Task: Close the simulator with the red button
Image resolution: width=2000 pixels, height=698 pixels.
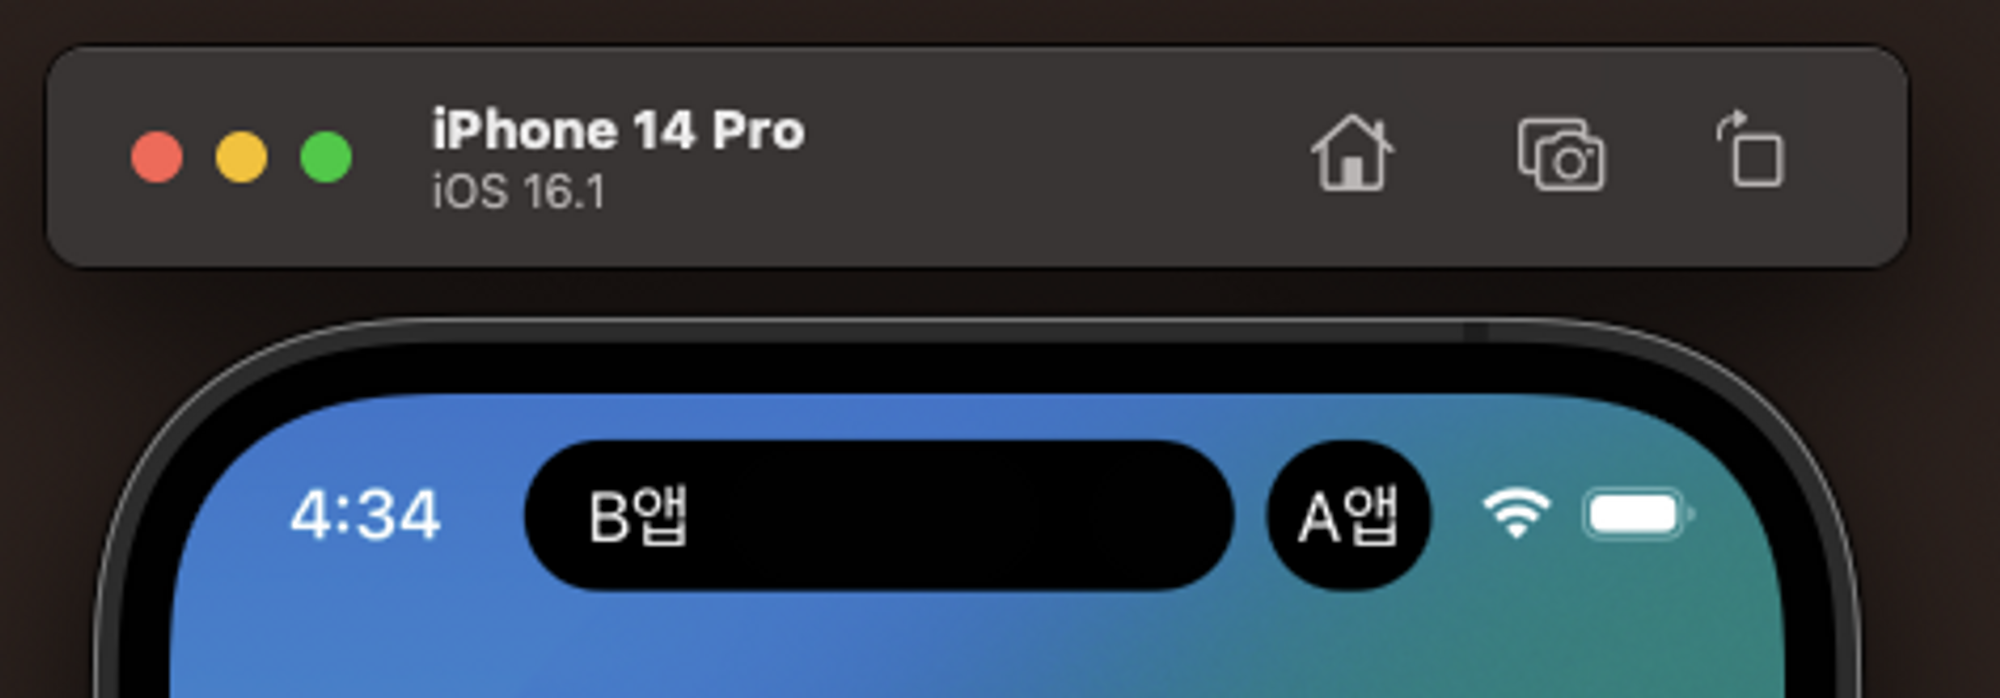Action: [157, 157]
